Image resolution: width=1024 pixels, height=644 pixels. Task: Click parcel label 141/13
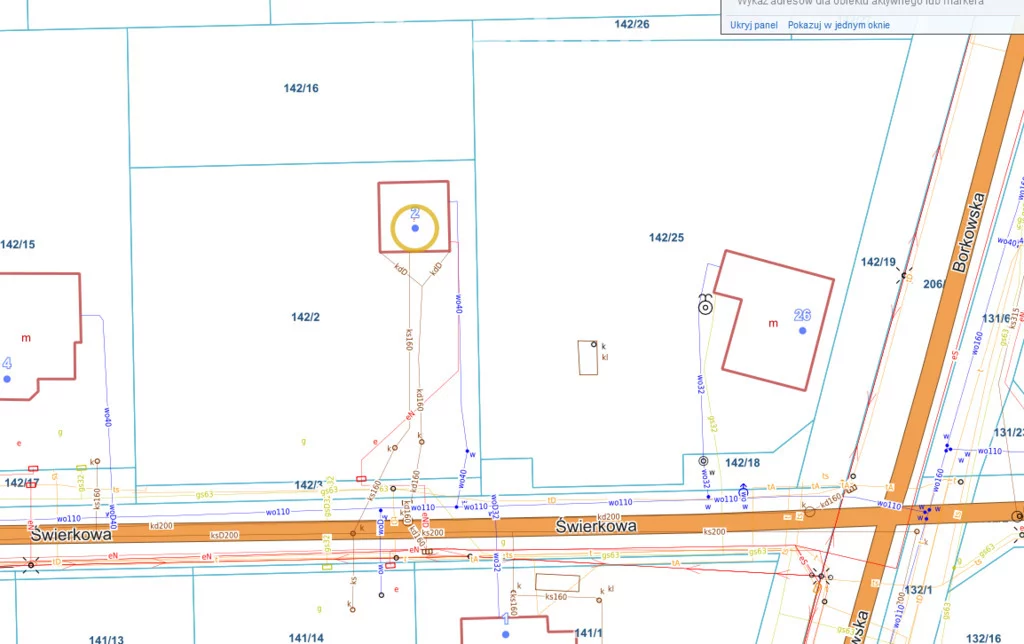click(x=106, y=639)
